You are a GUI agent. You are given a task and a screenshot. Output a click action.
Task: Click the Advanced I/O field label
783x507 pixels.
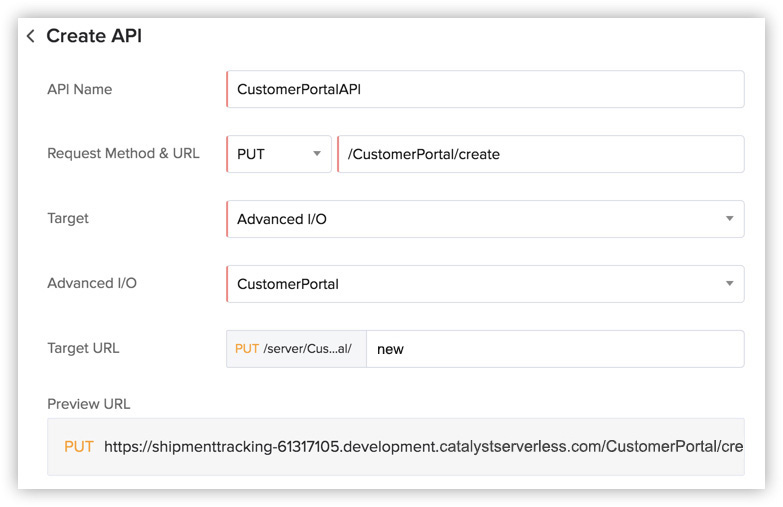pyautogui.click(x=92, y=283)
